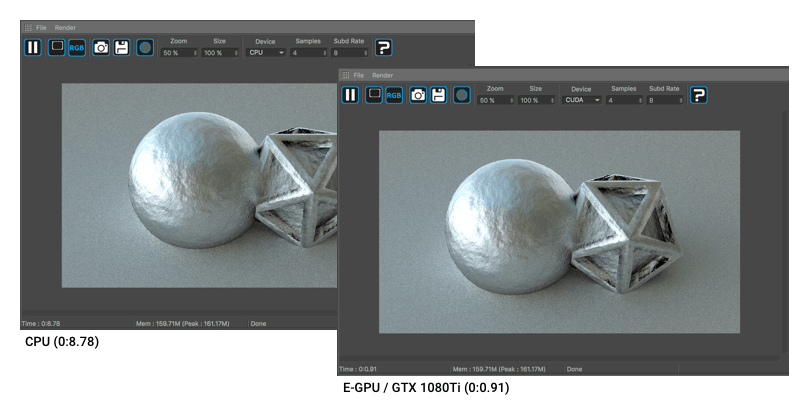This screenshot has width=809, height=415.
Task: Click camera snapshot icon in CUDA window
Action: pyautogui.click(x=418, y=95)
